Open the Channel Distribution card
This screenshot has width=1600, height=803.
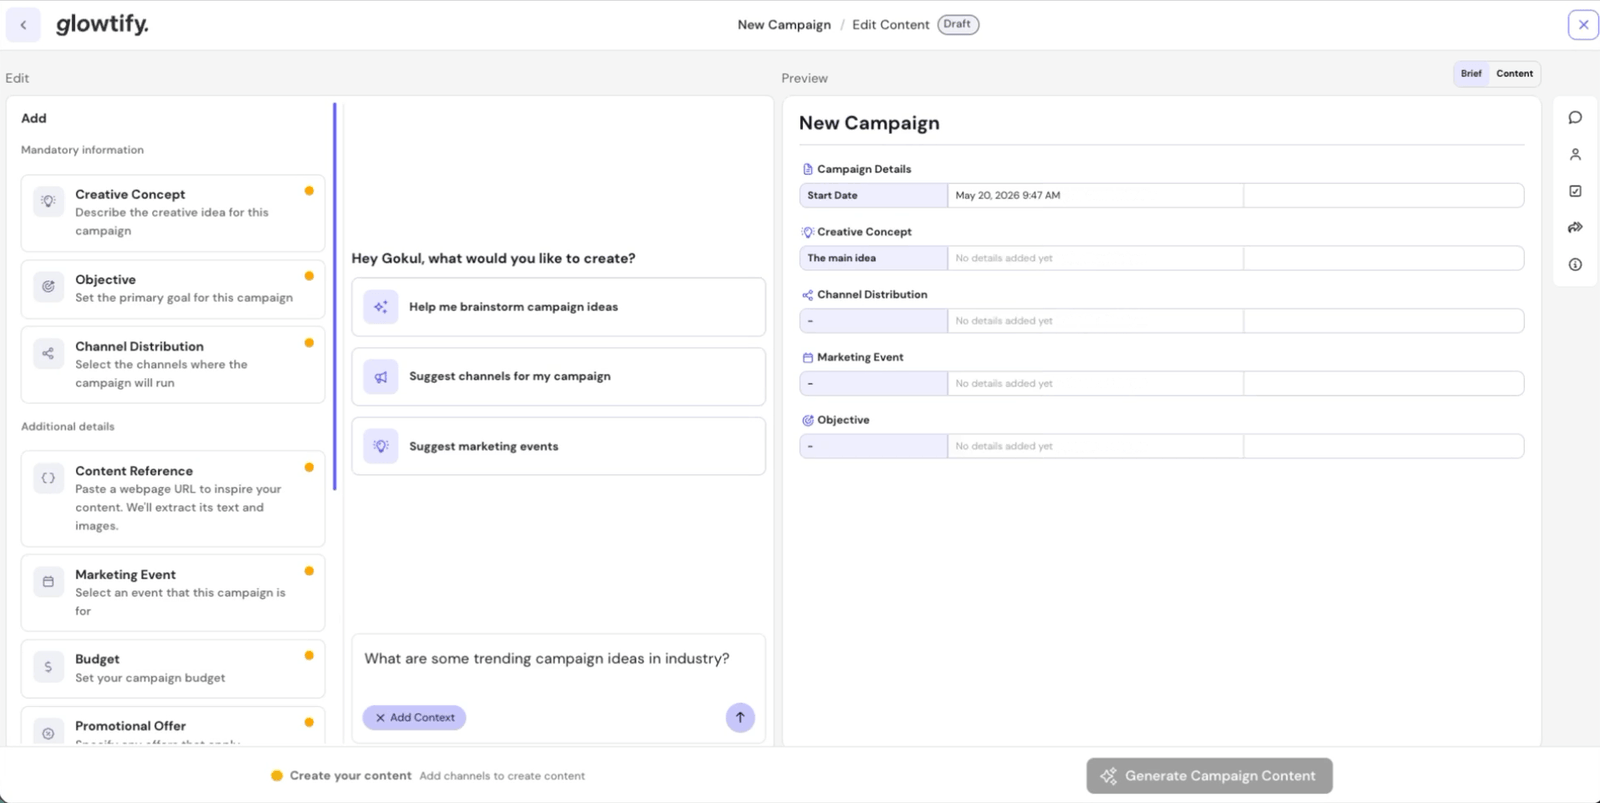(173, 365)
